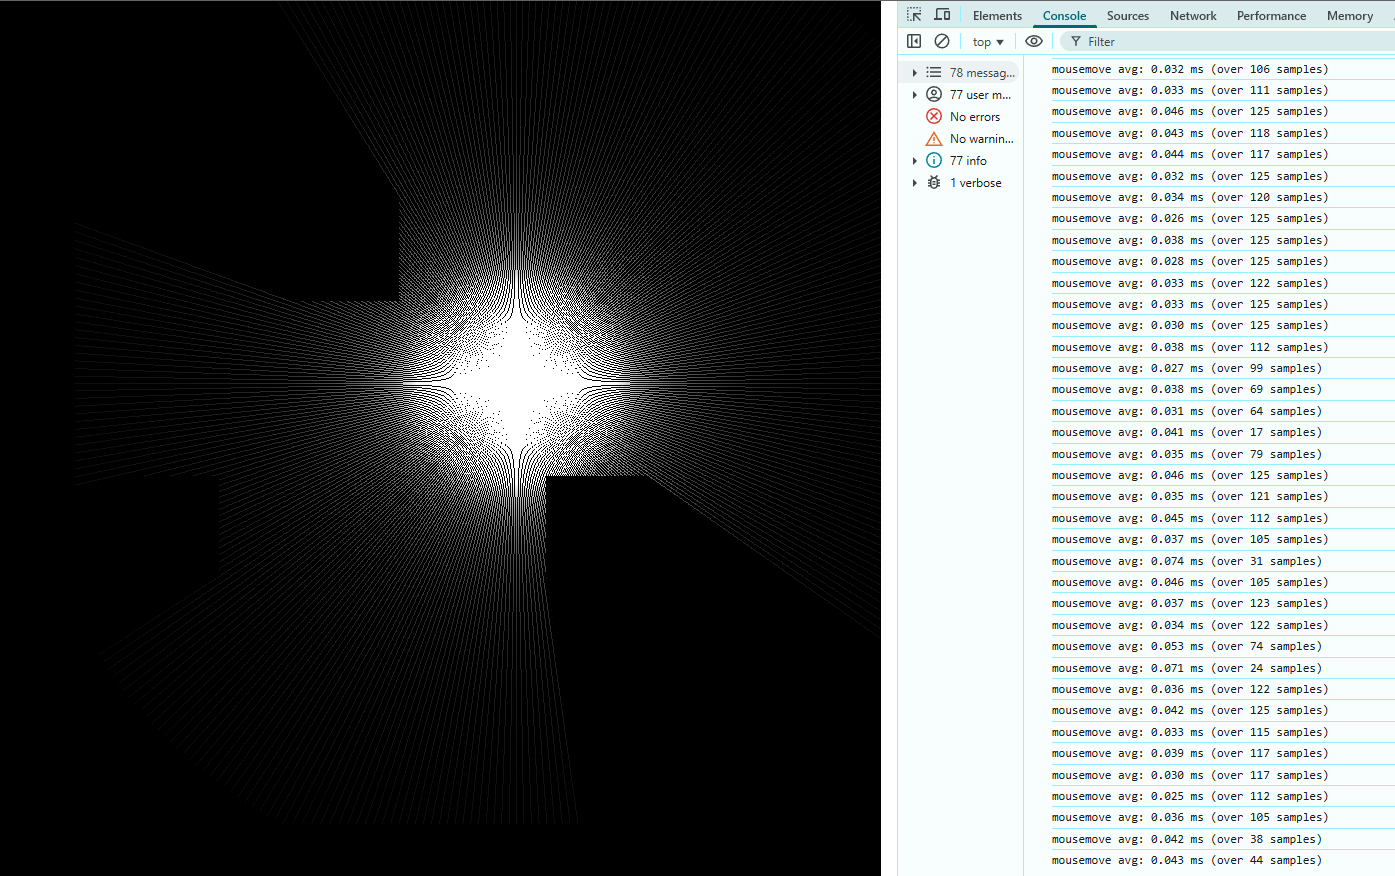1395x876 pixels.
Task: Switch to the Network panel
Action: [1192, 15]
